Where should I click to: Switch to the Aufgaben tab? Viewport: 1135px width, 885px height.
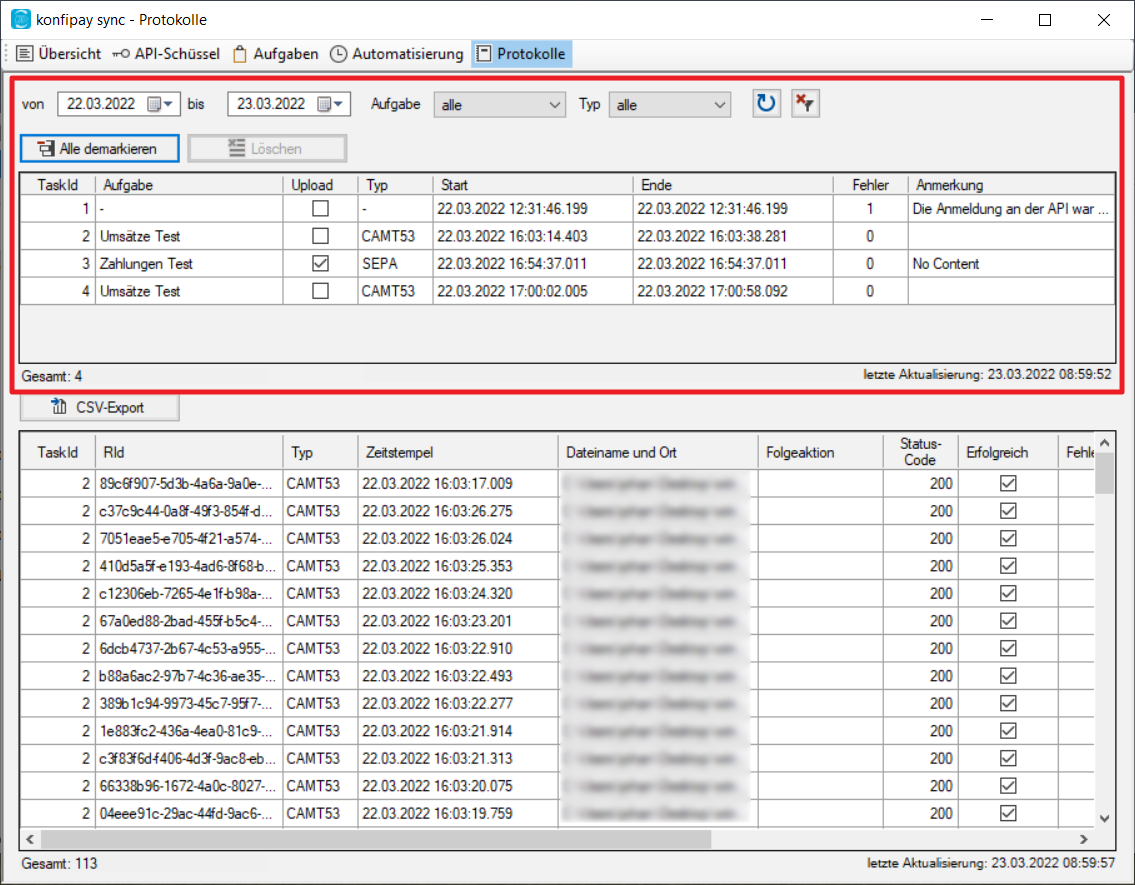(275, 54)
